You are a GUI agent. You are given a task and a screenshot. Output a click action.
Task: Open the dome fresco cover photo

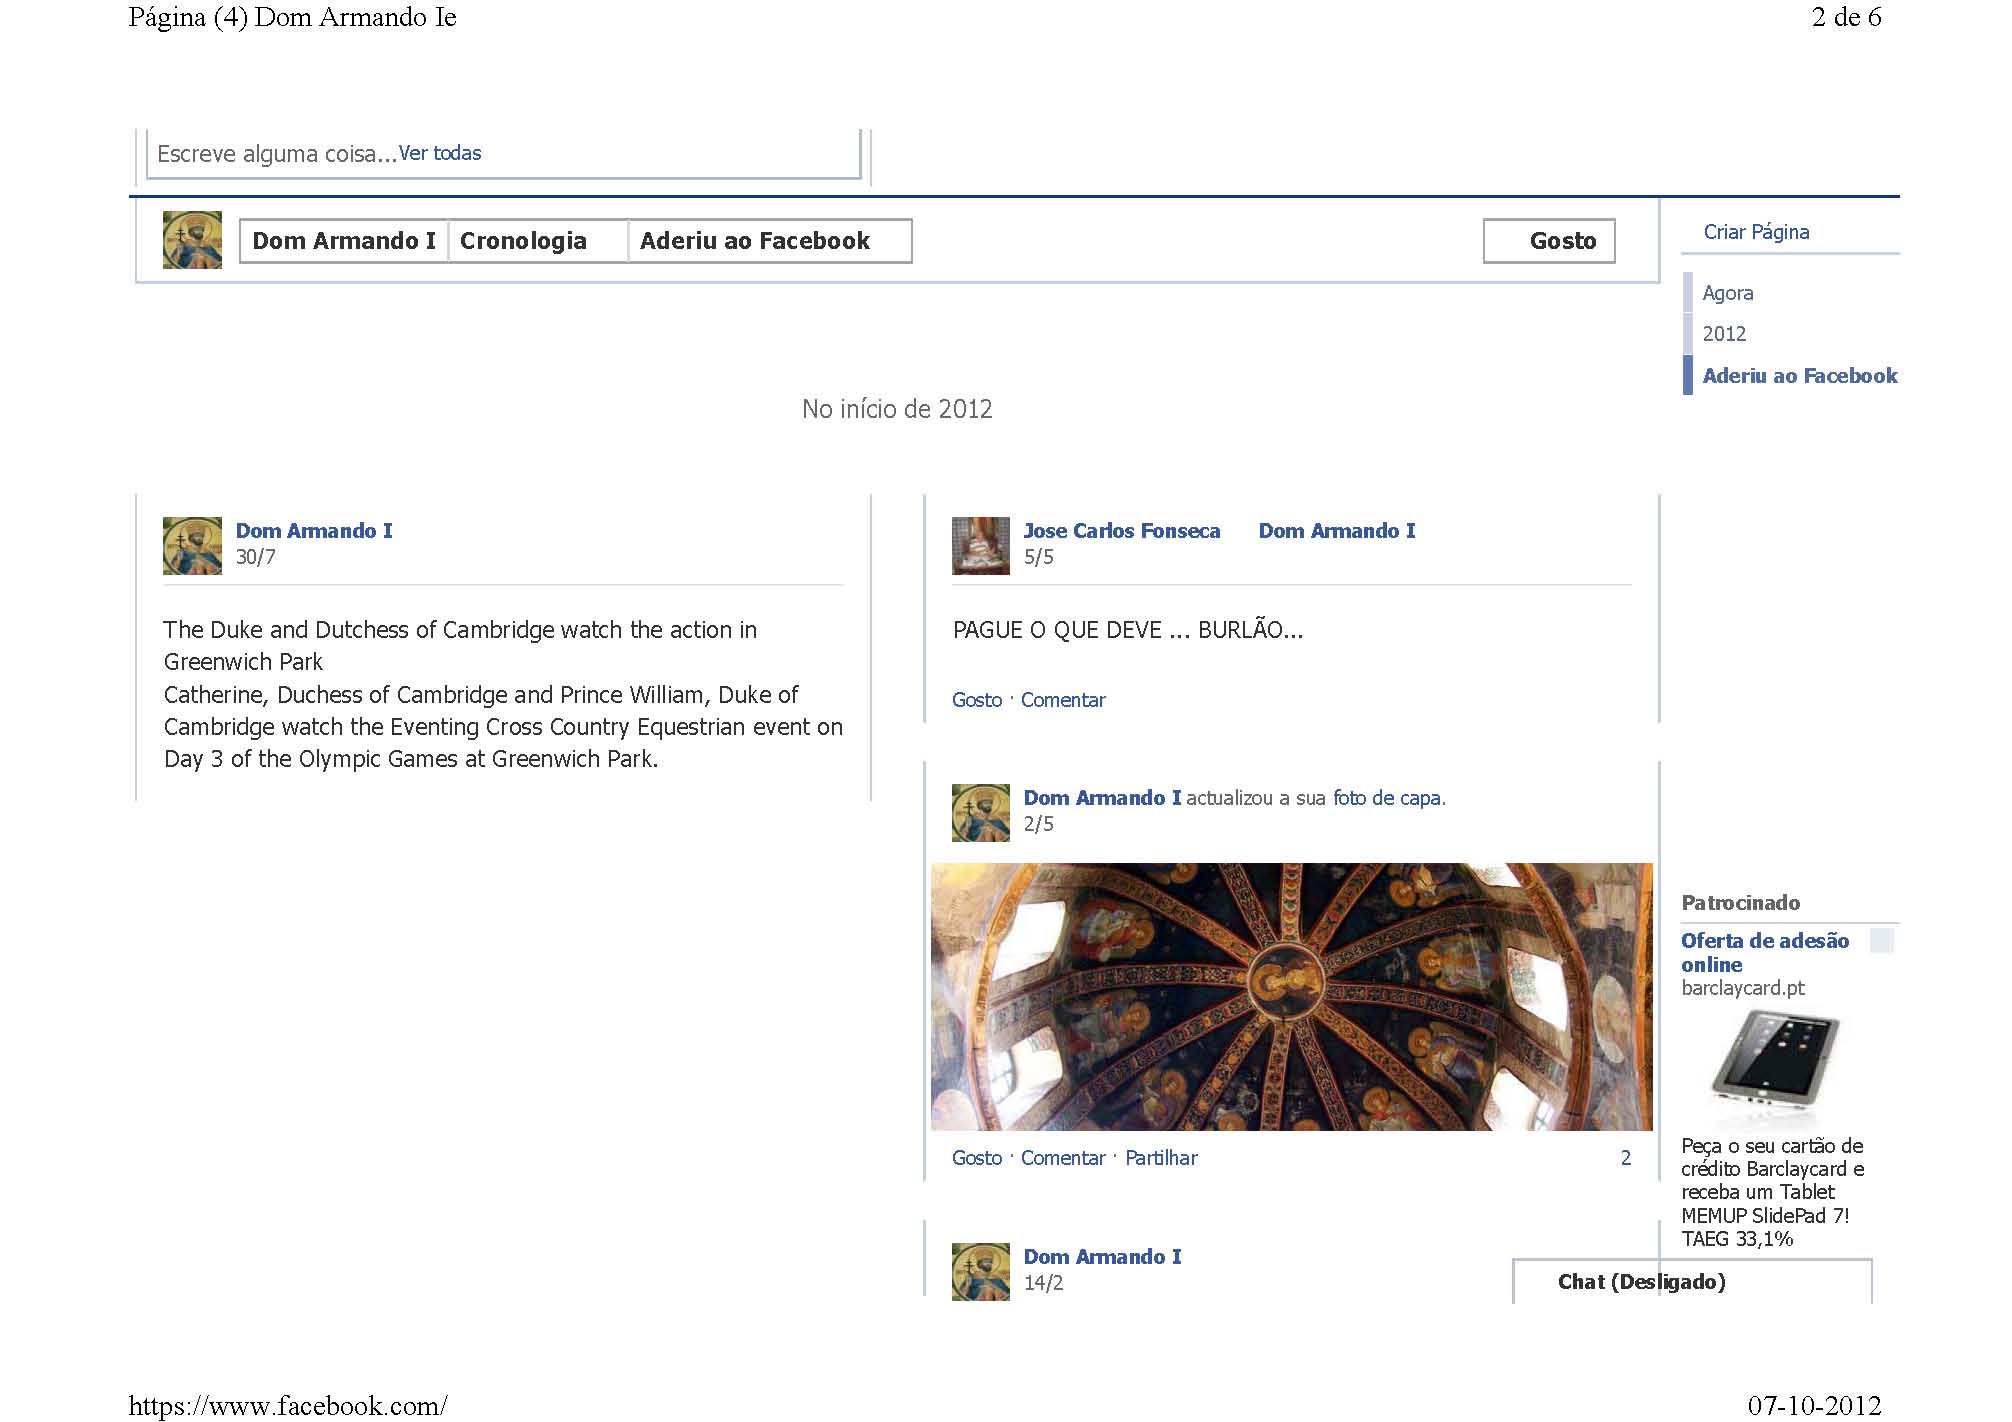click(x=1291, y=996)
